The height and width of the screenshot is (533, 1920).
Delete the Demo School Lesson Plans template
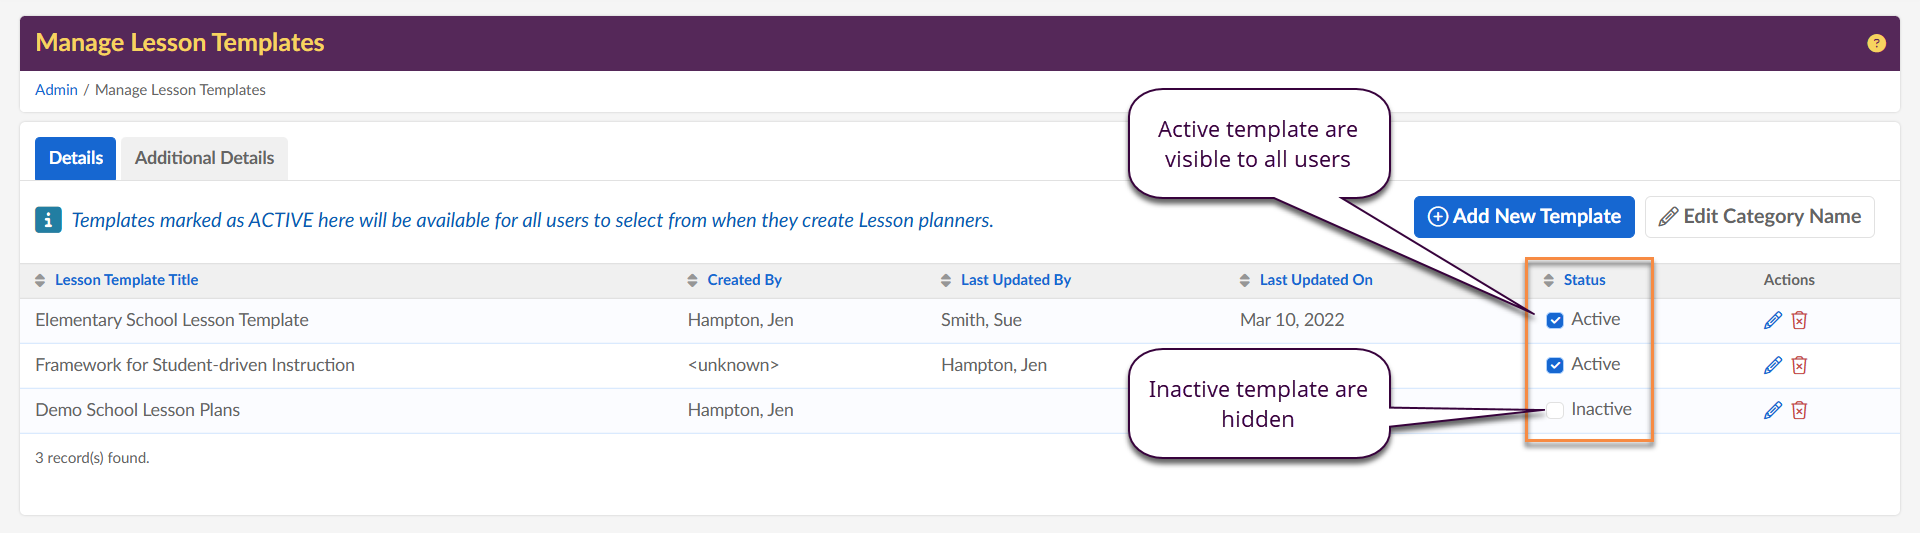(x=1799, y=410)
